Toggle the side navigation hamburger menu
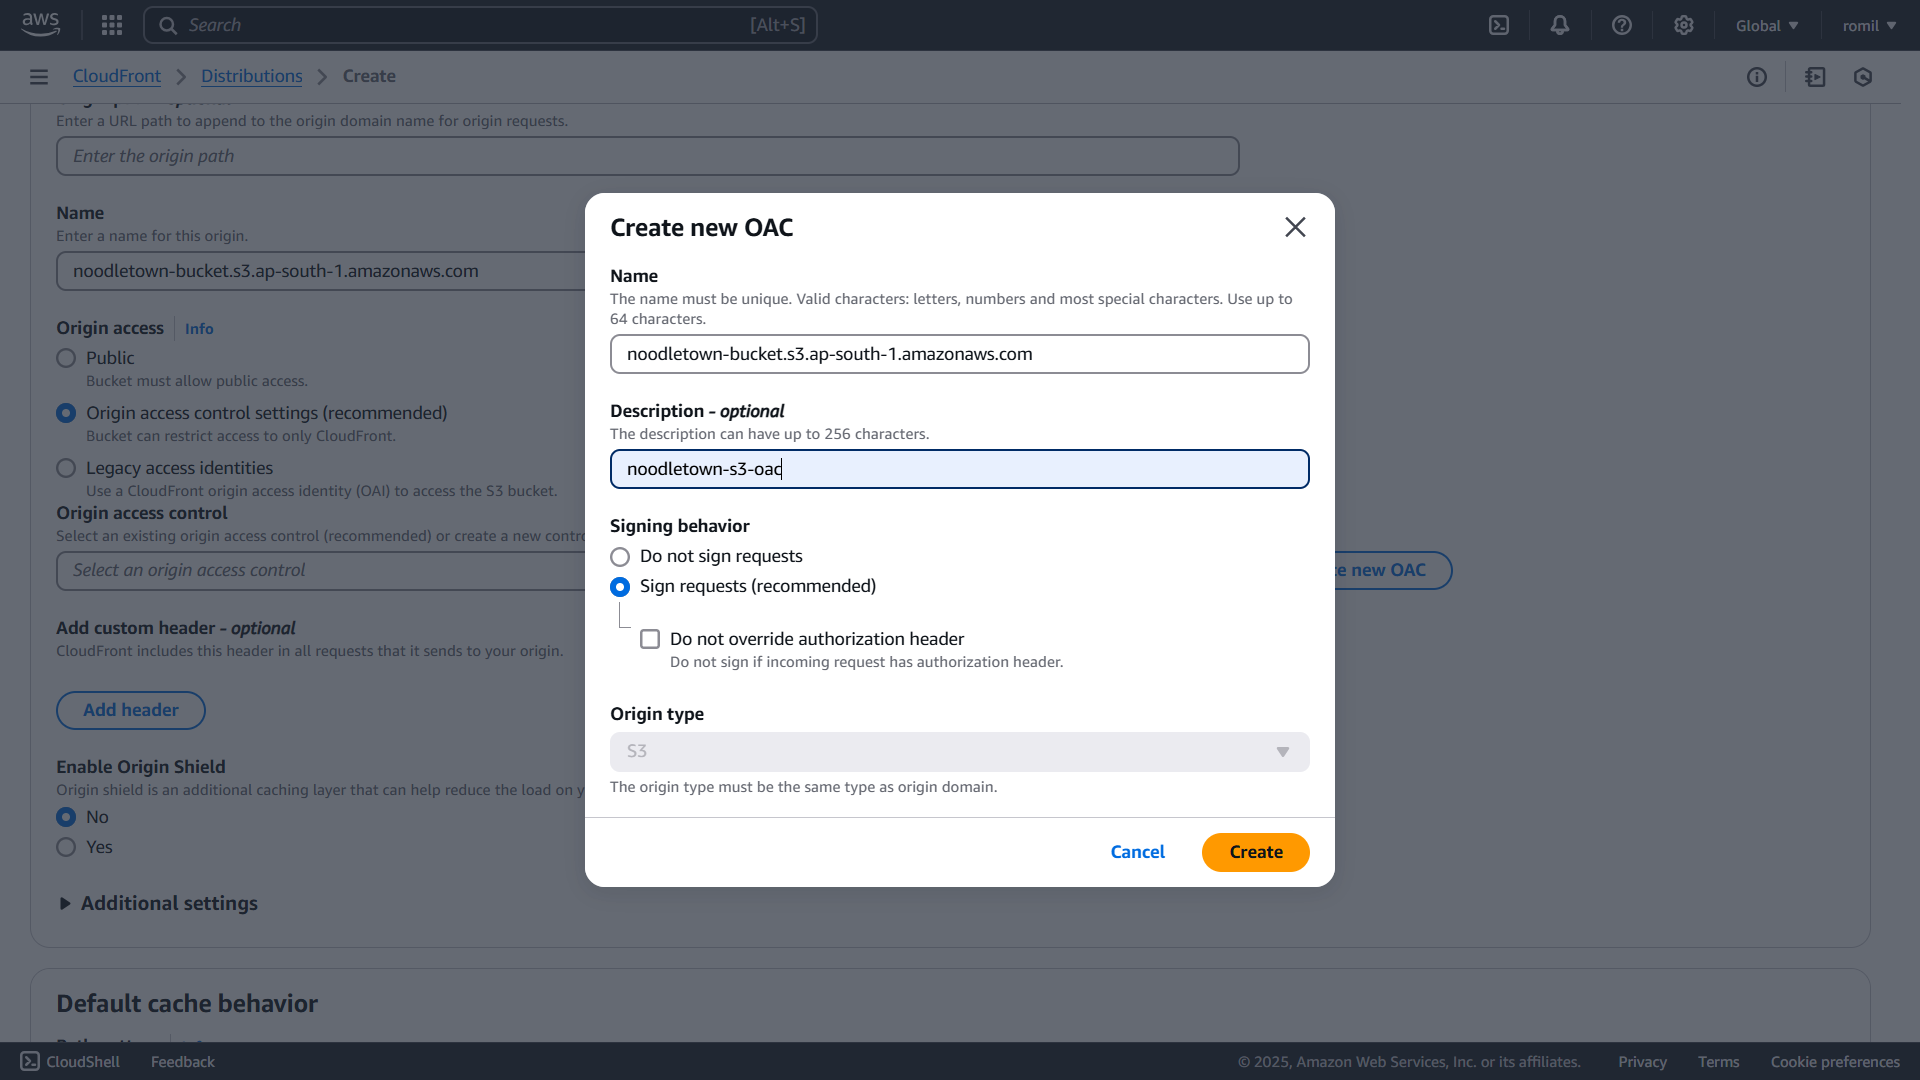The image size is (1920, 1080). click(39, 77)
